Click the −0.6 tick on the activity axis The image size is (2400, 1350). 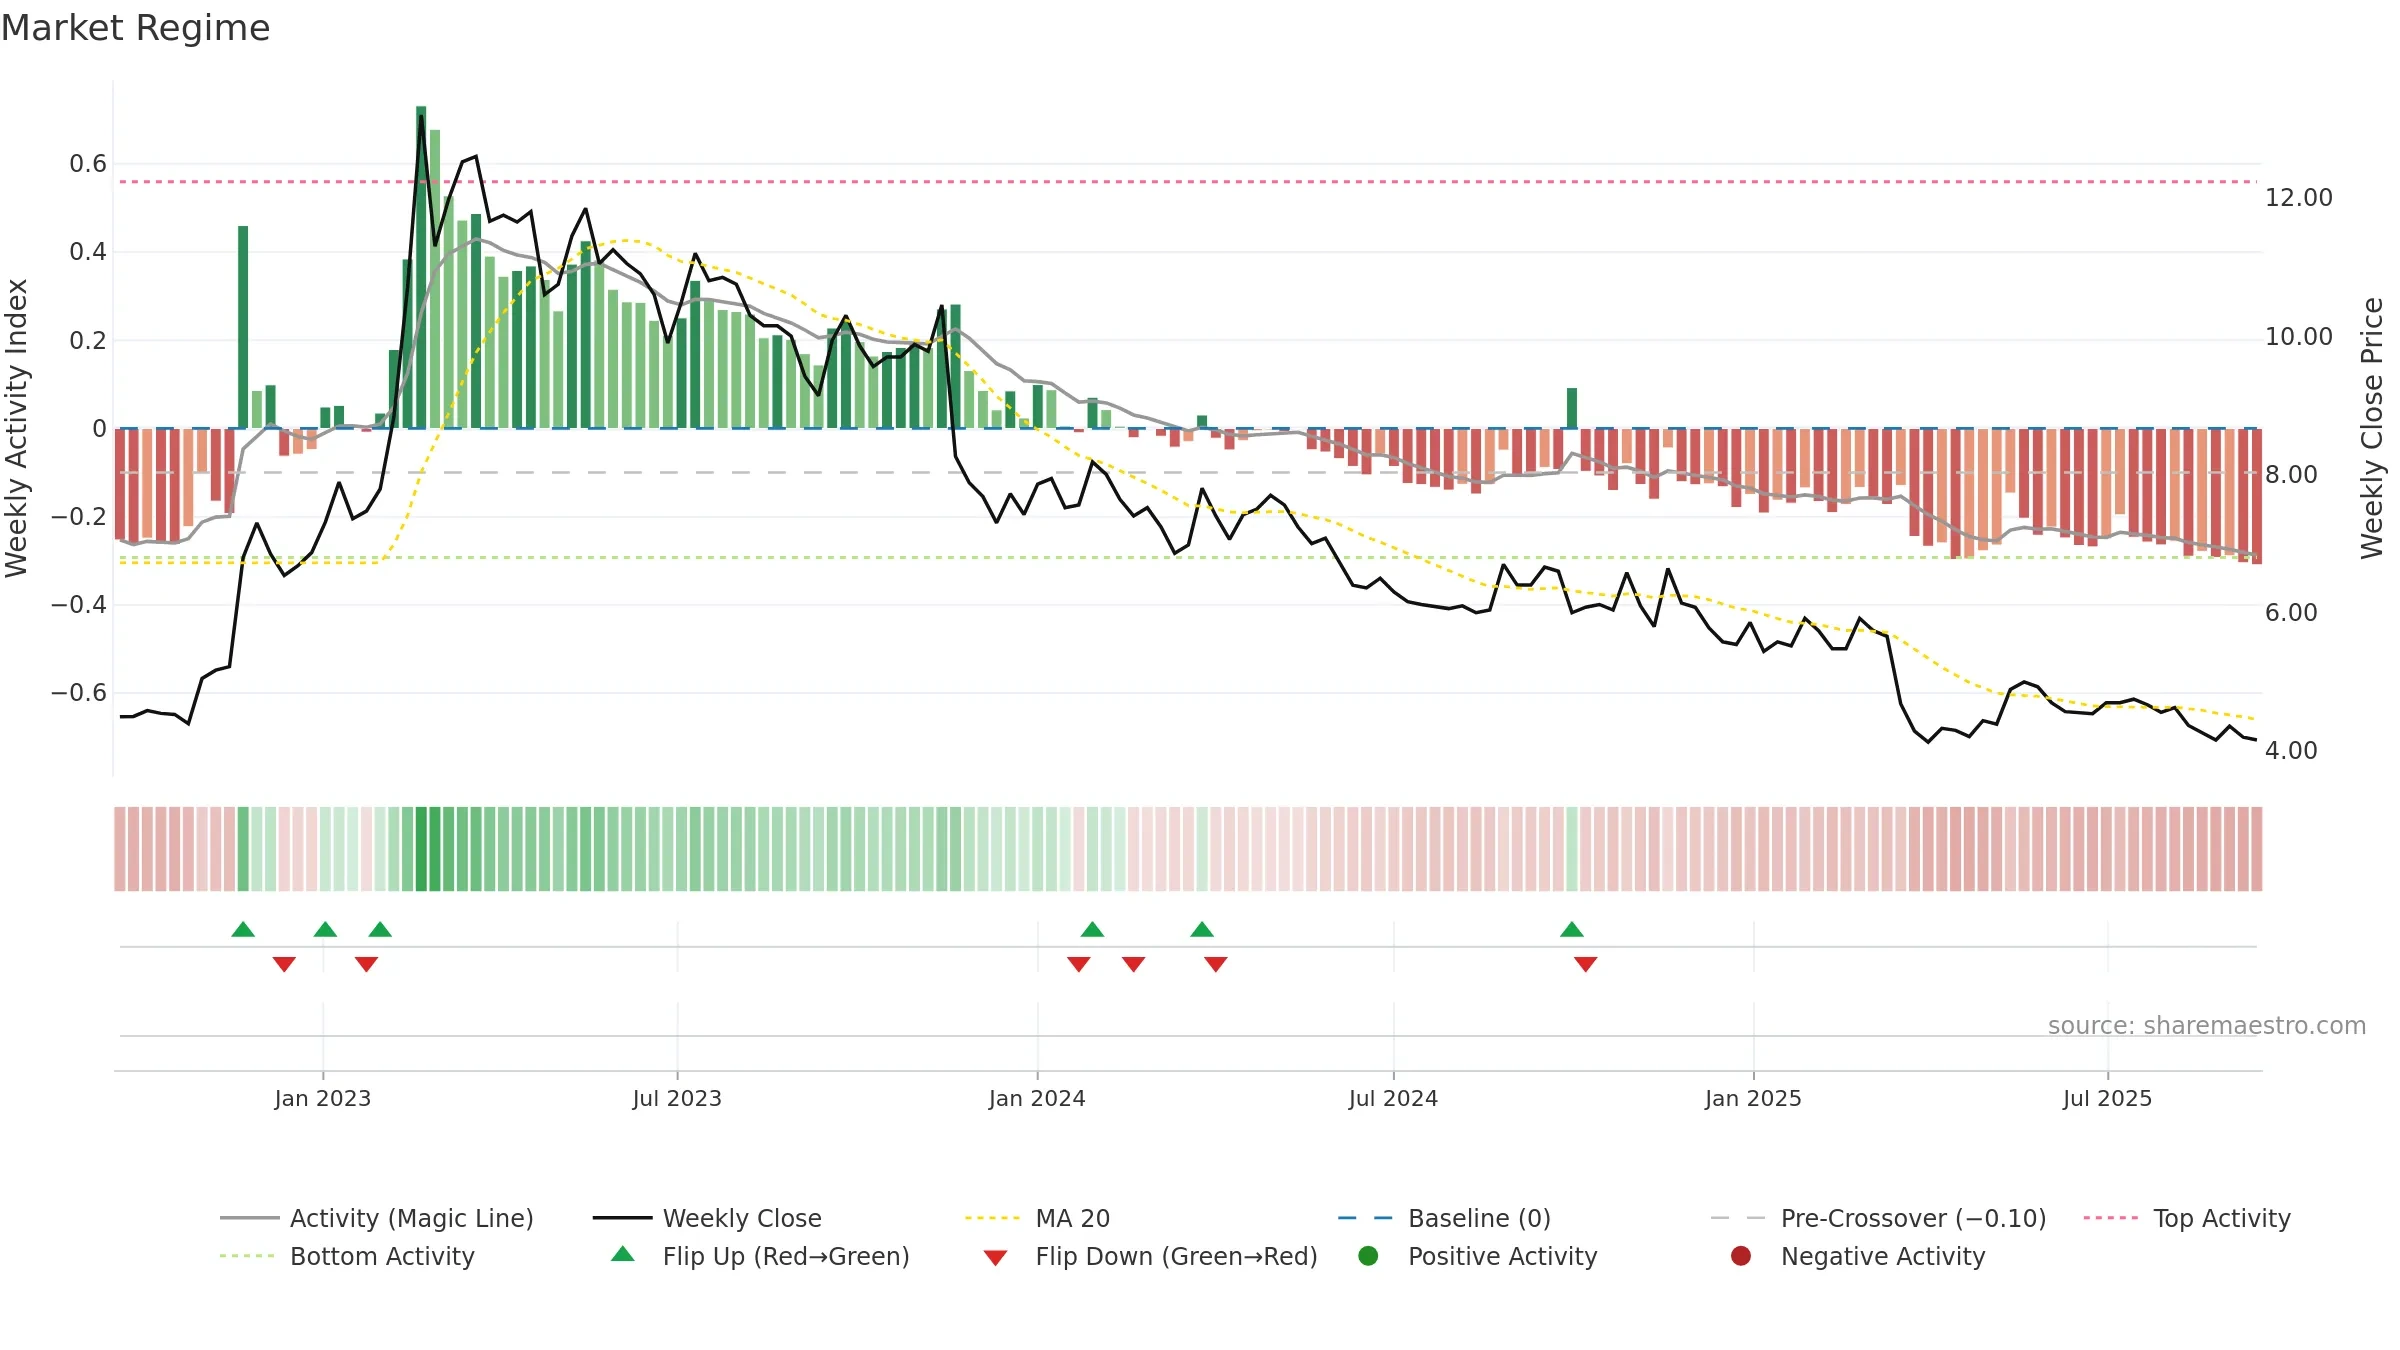tap(79, 693)
